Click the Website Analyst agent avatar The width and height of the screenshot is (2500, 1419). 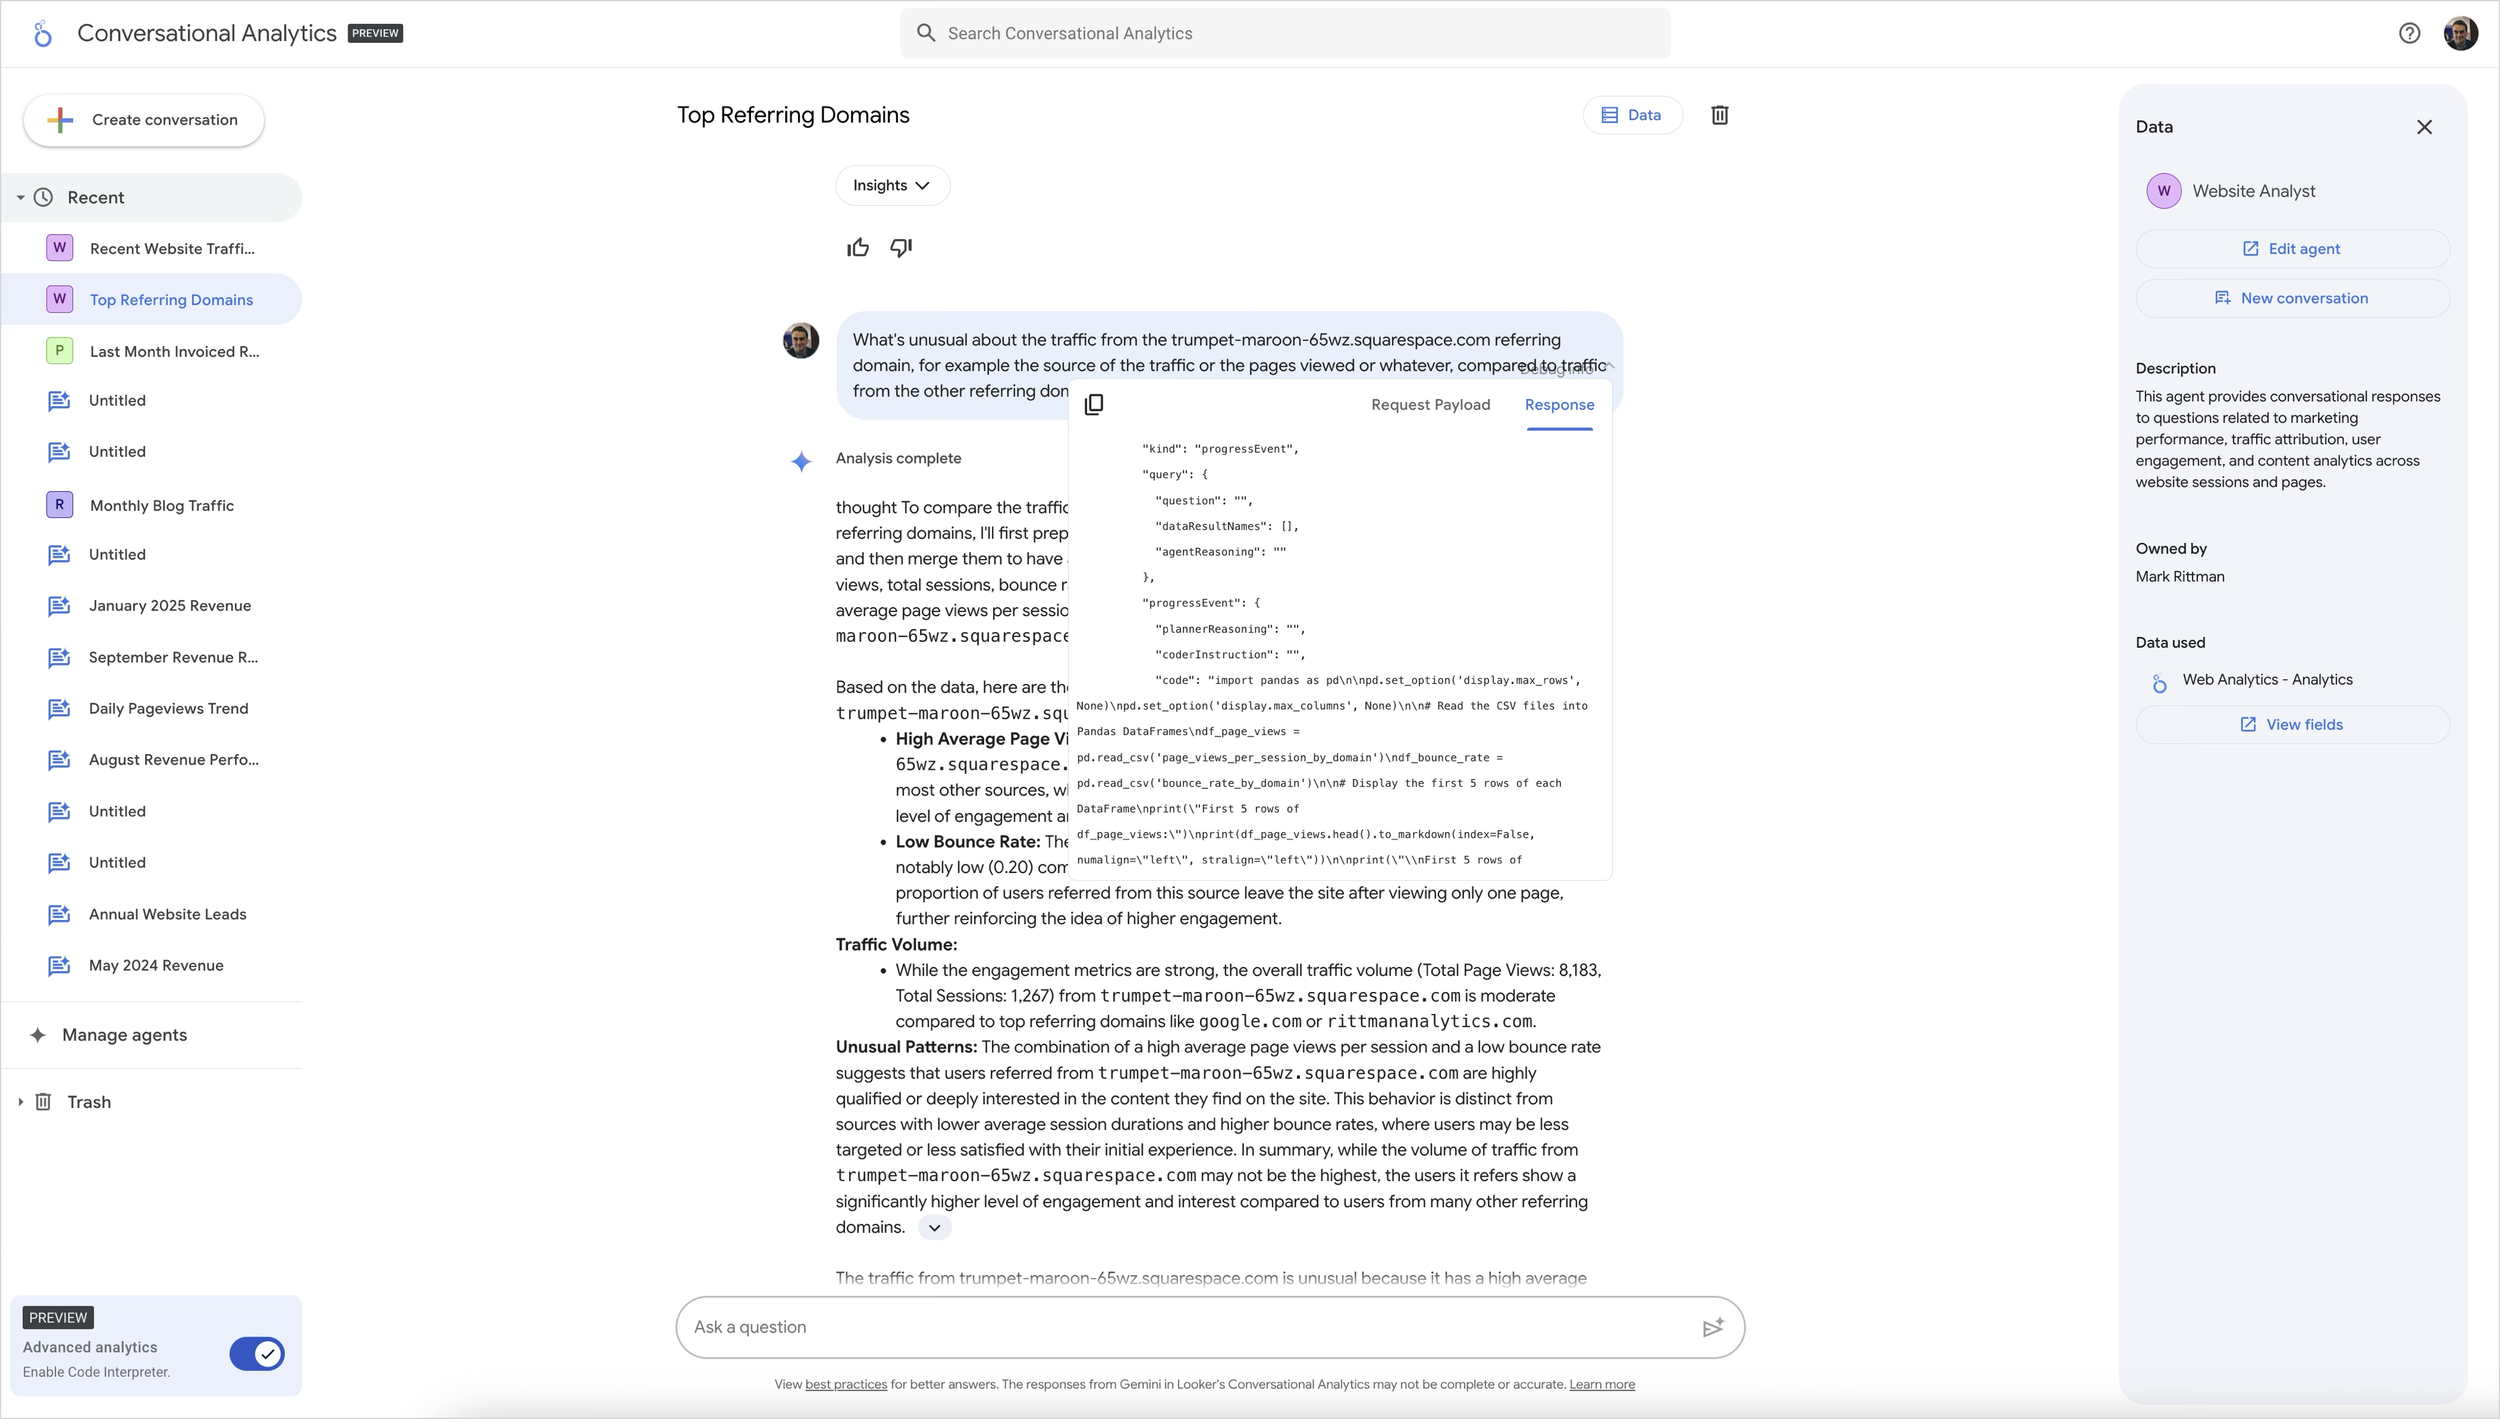(x=2164, y=191)
